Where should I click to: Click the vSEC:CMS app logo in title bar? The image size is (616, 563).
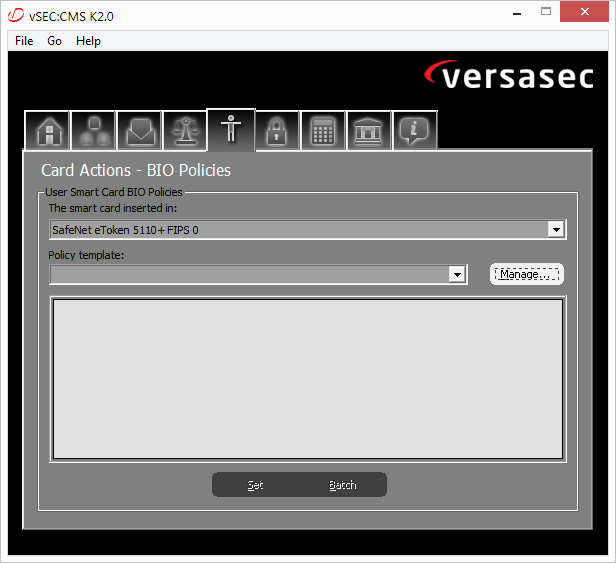click(x=16, y=15)
